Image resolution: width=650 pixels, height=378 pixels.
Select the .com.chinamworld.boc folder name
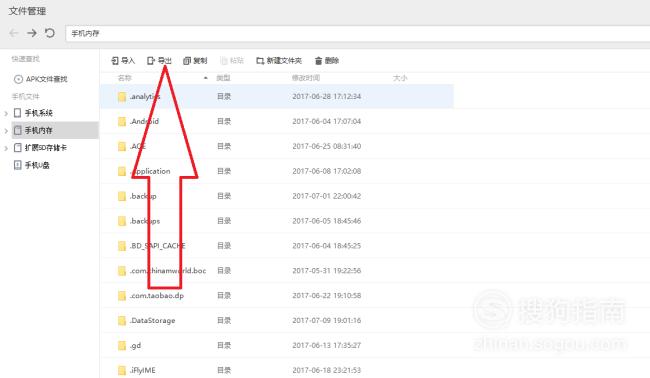pos(168,271)
